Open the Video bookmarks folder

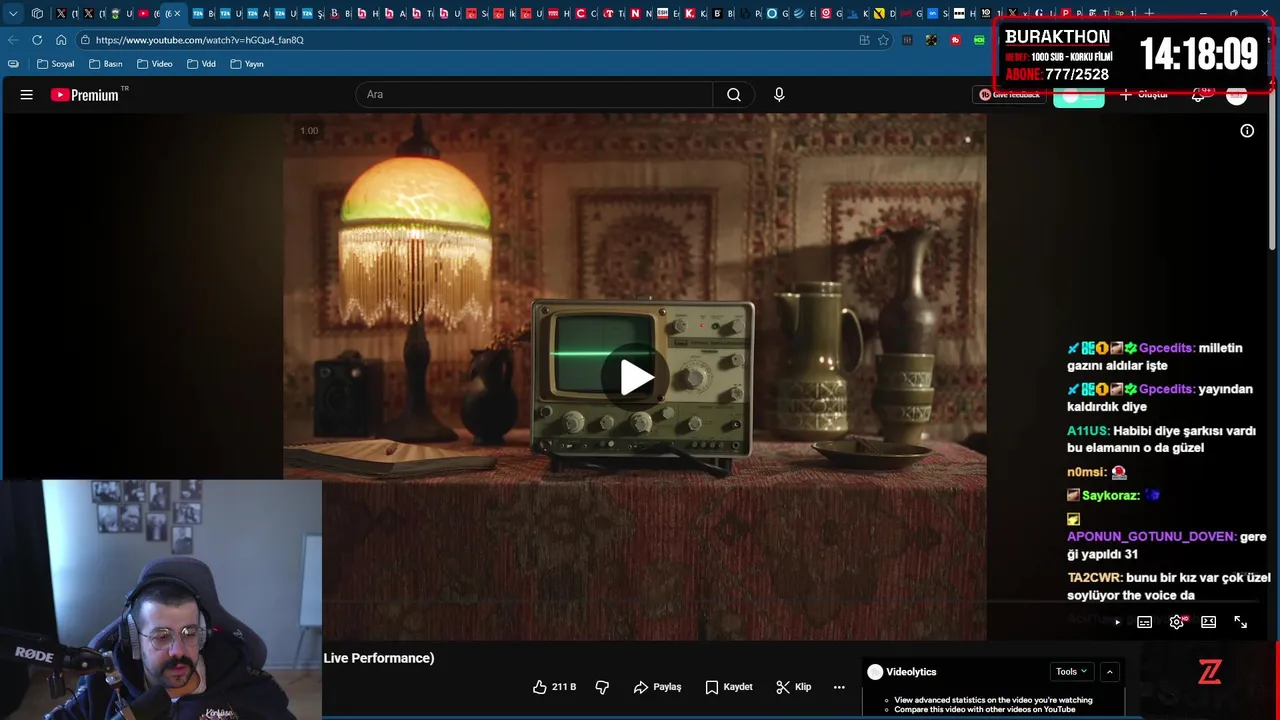155,64
